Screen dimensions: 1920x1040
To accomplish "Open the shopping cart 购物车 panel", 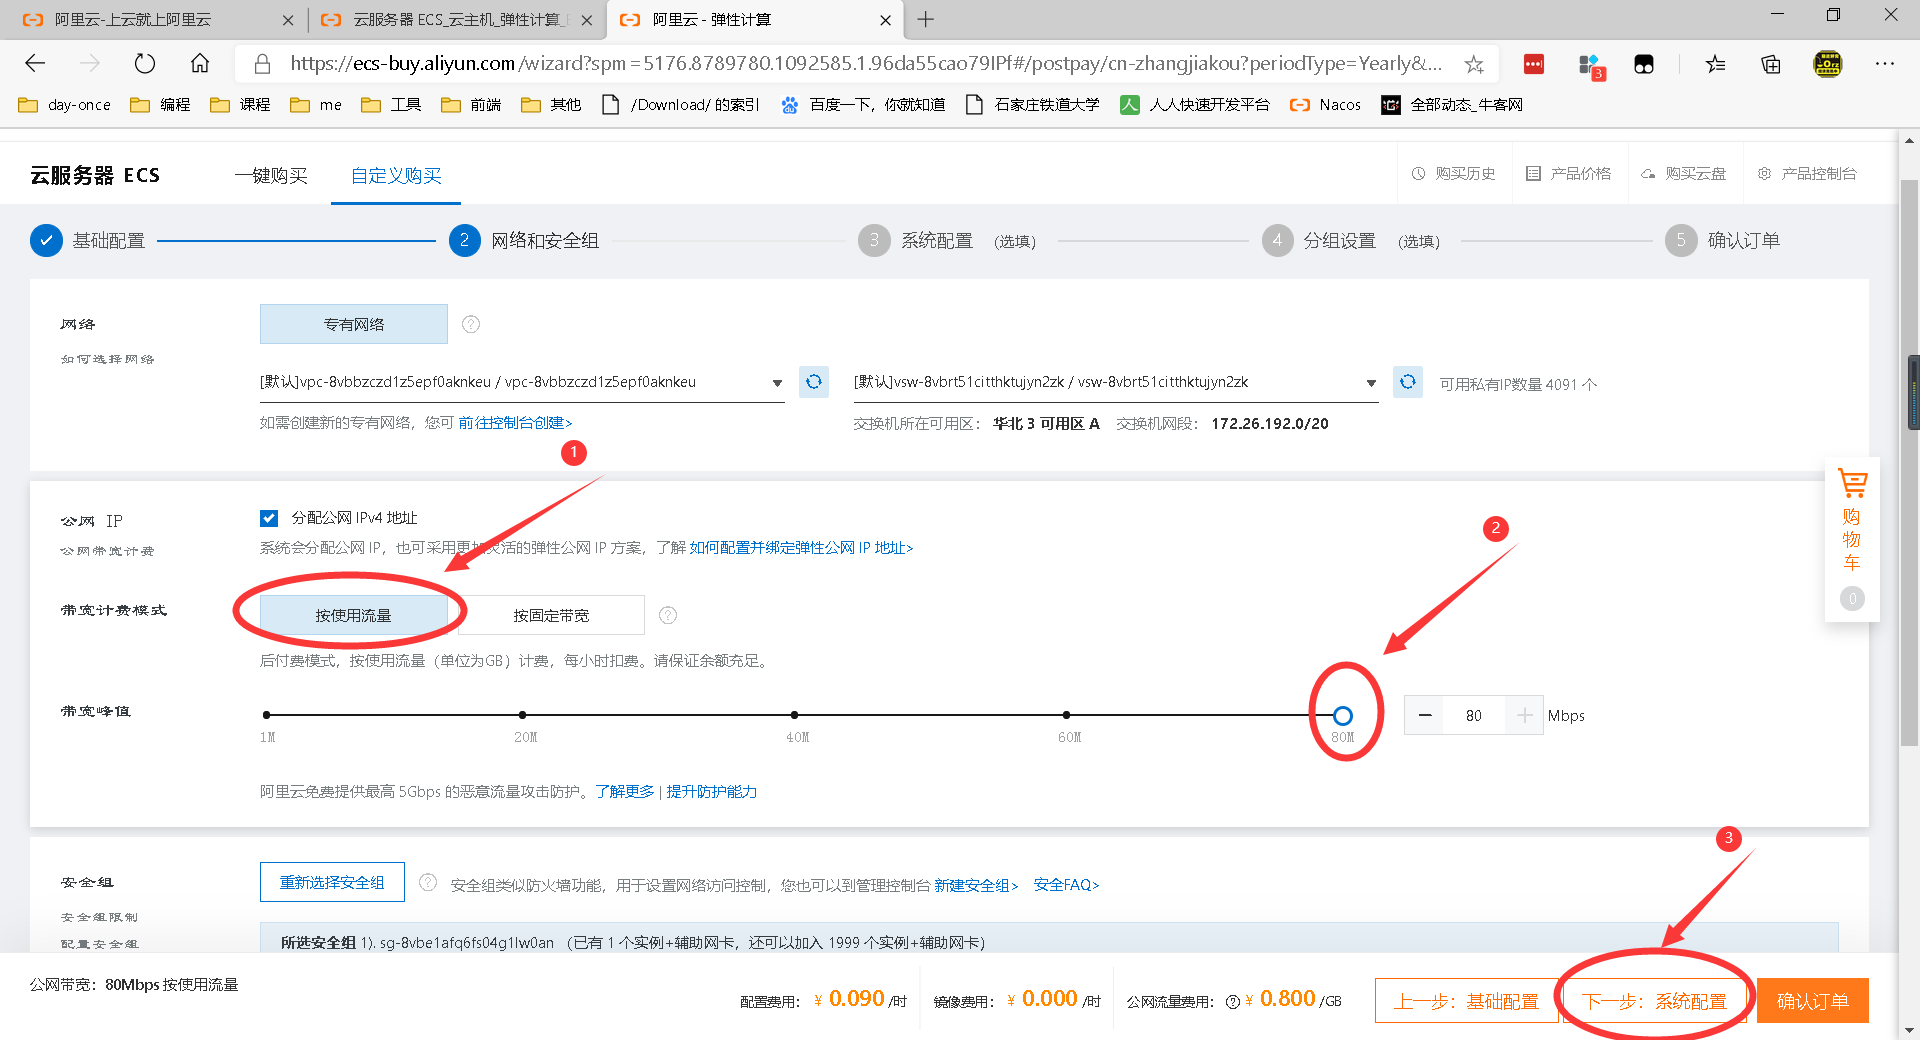I will 1852,538.
